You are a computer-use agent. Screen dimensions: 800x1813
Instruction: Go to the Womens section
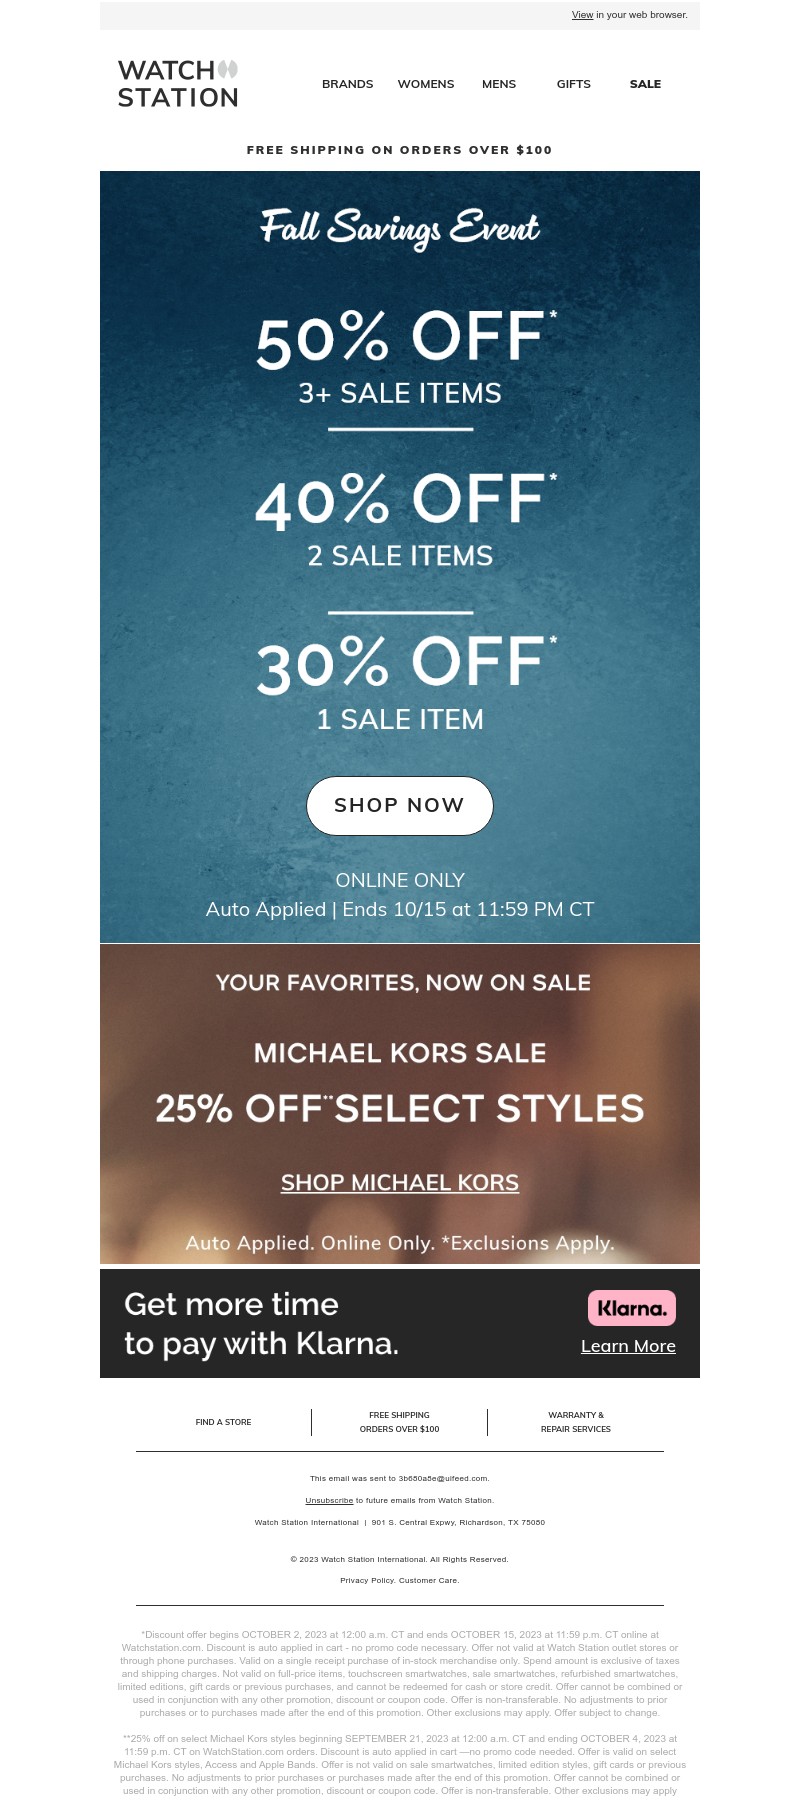(x=426, y=84)
